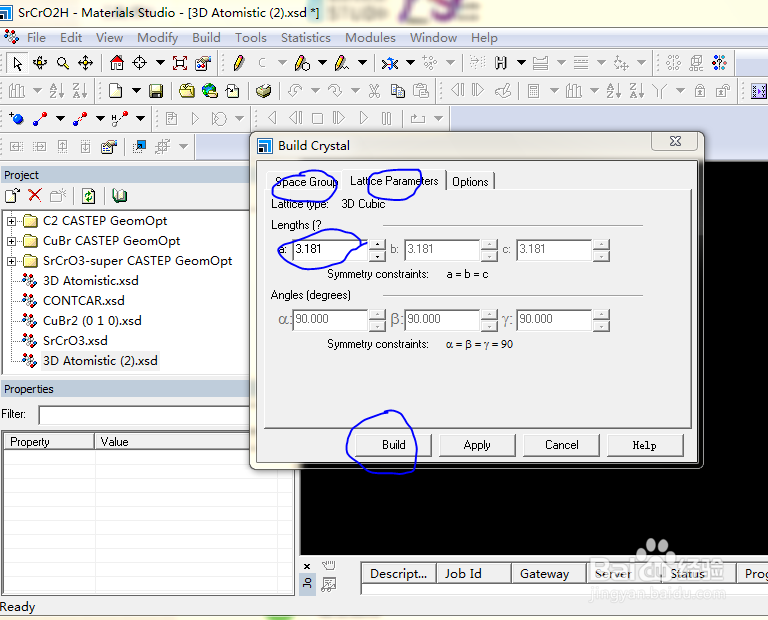The height and width of the screenshot is (620, 768).
Task: Expand the C2 CASTEP GeomOpt folder
Action: click(x=11, y=221)
